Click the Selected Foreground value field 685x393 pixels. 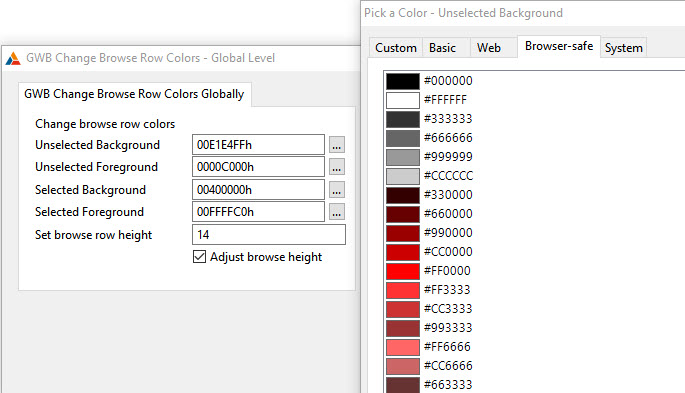(258, 212)
